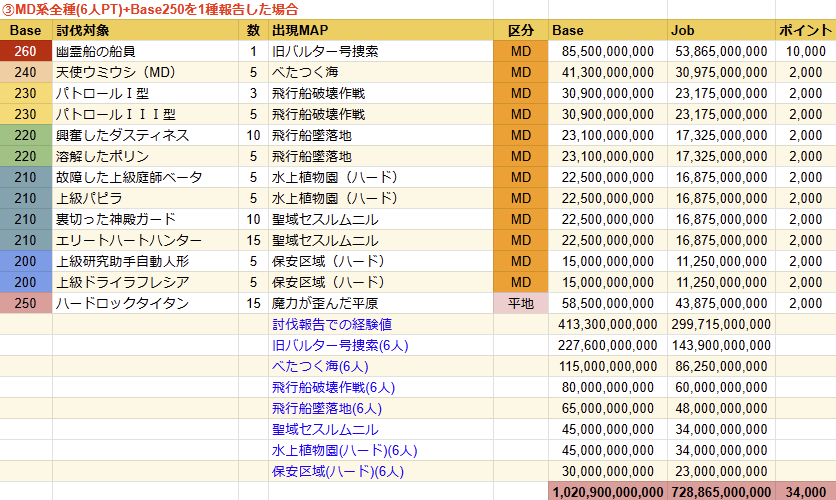Viewport: 836px width, 500px height.
Task: Open the blue 聖域セスルムニル link
Action: (325, 430)
